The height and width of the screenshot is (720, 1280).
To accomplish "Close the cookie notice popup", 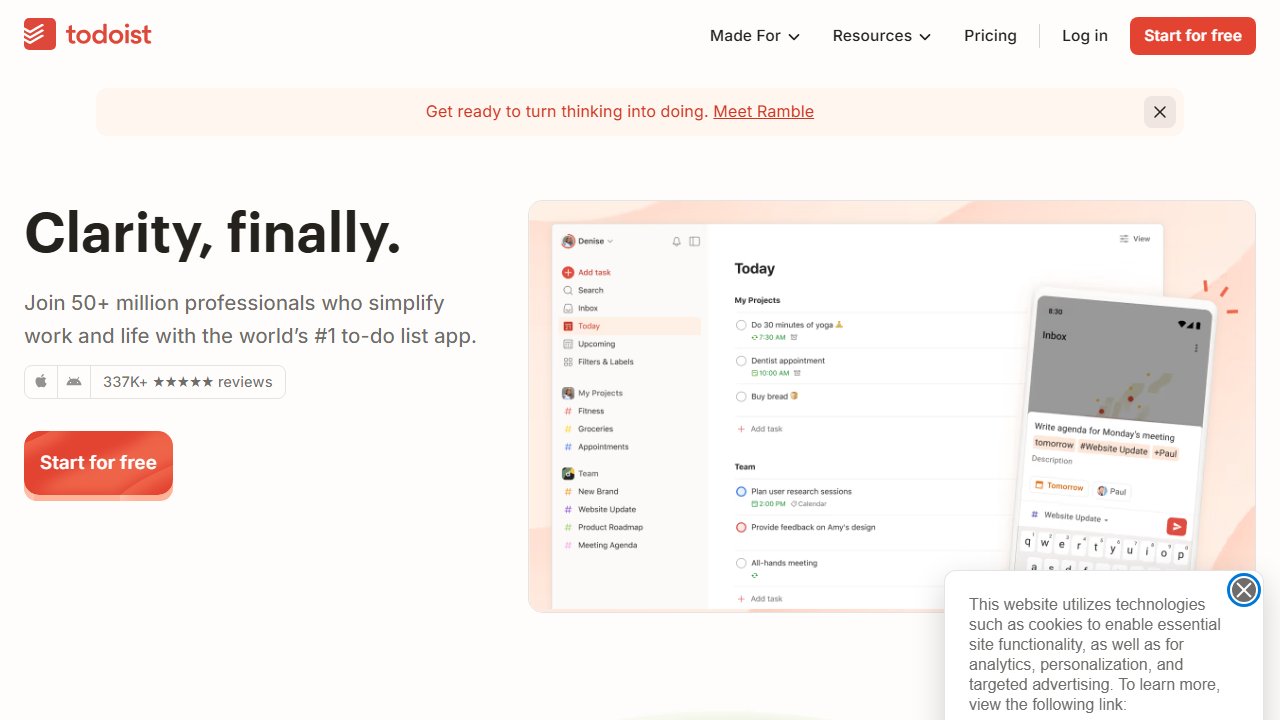I will 1244,591.
